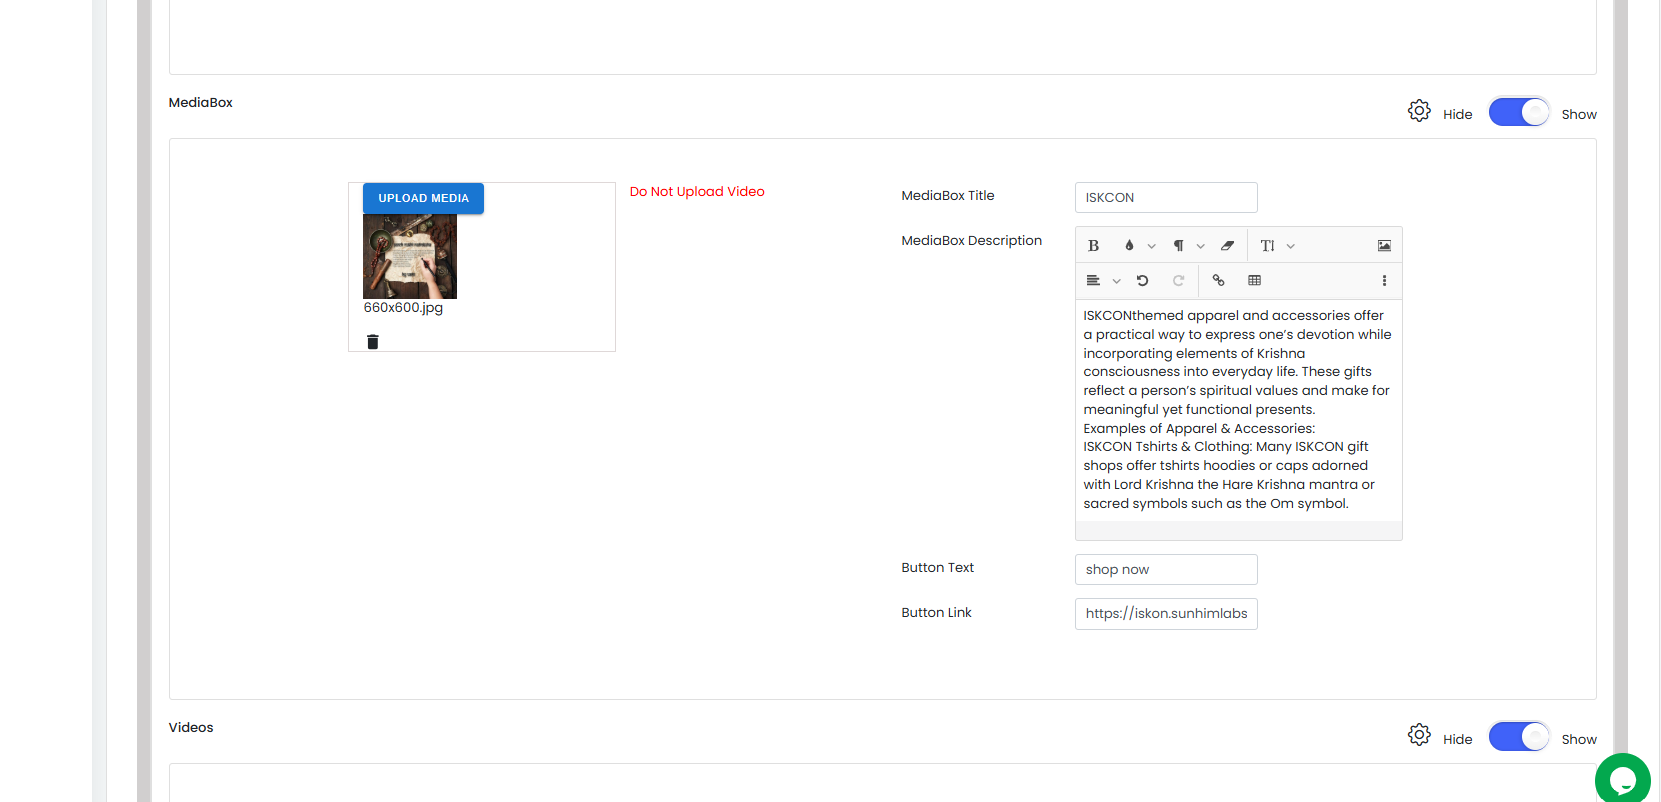Click the 'MediaBox Title' label
The height and width of the screenshot is (802, 1661).
coord(948,196)
